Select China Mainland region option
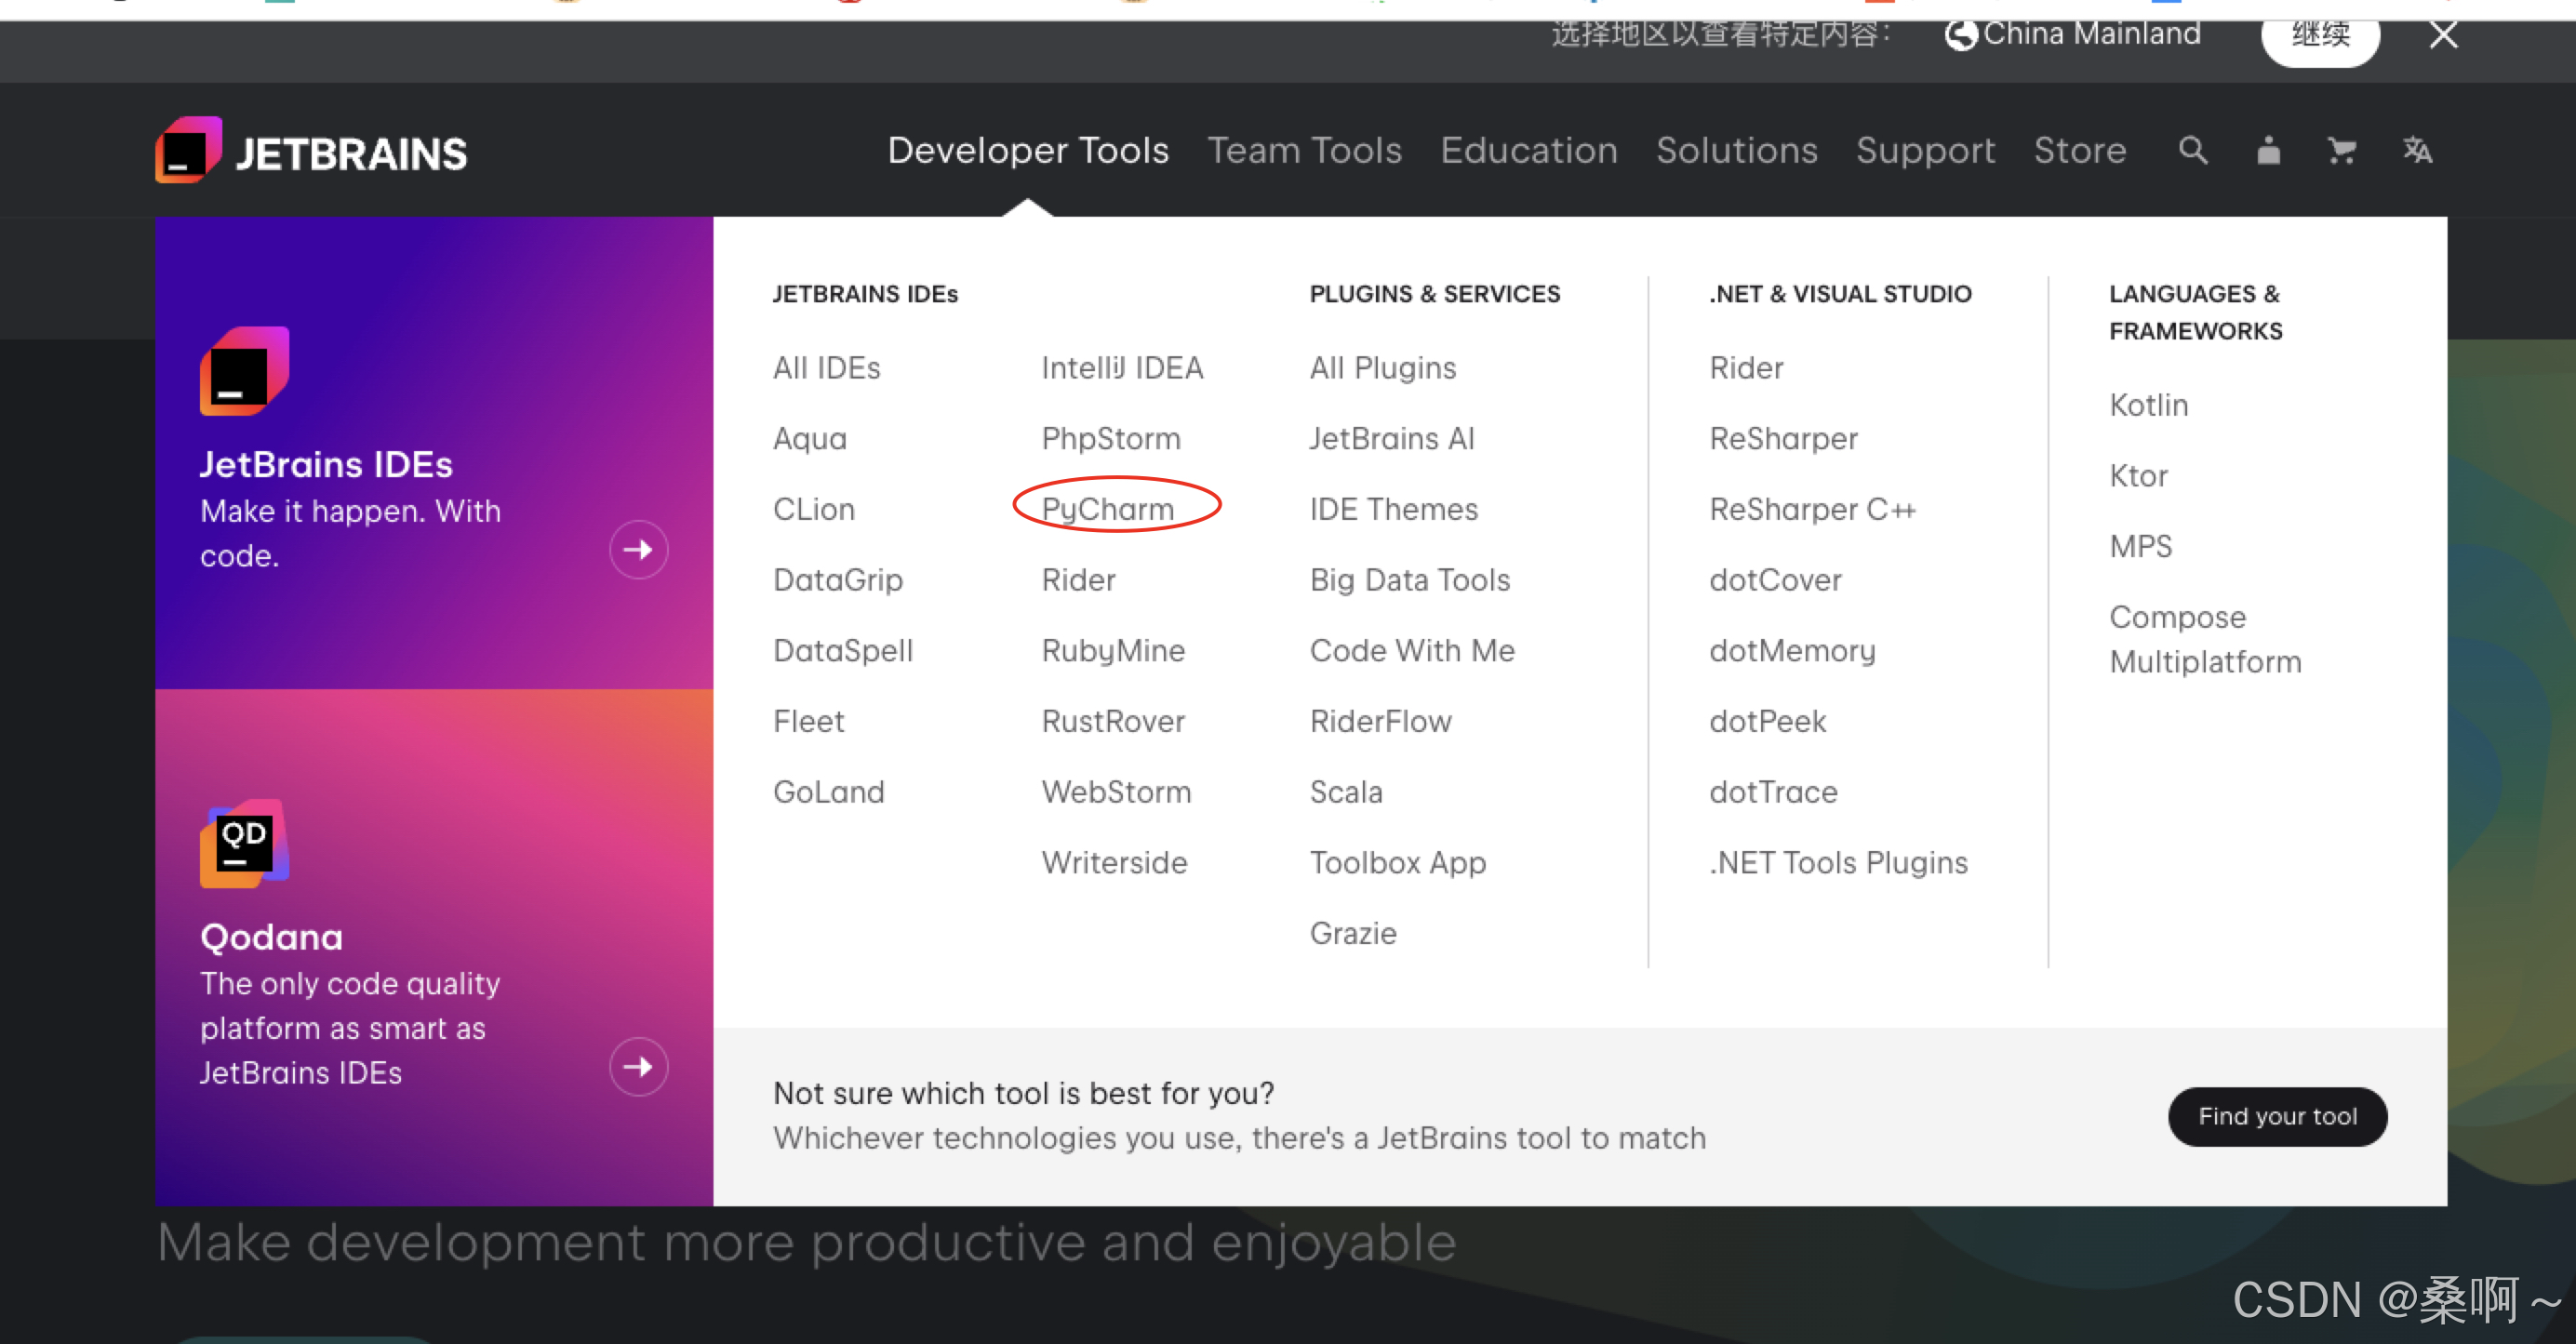This screenshot has height=1344, width=2576. 2072,34
